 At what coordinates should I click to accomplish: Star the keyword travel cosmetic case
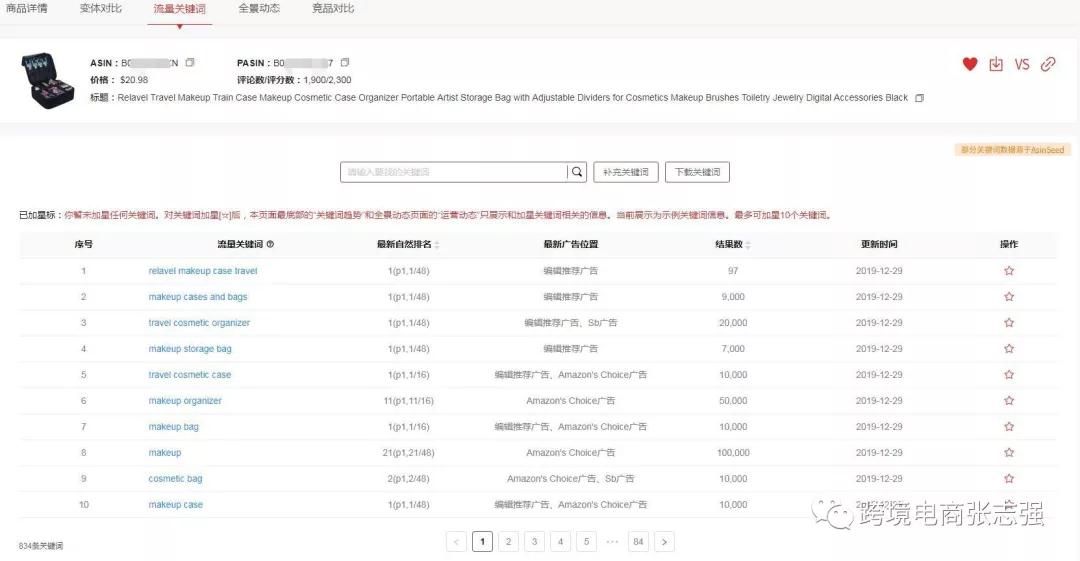click(1009, 375)
